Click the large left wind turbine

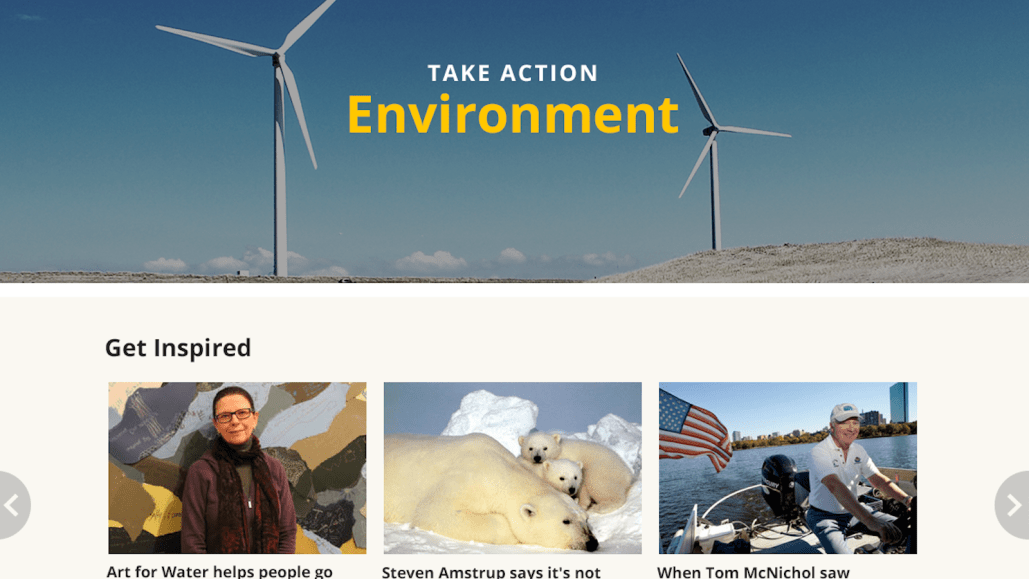[x=280, y=144]
